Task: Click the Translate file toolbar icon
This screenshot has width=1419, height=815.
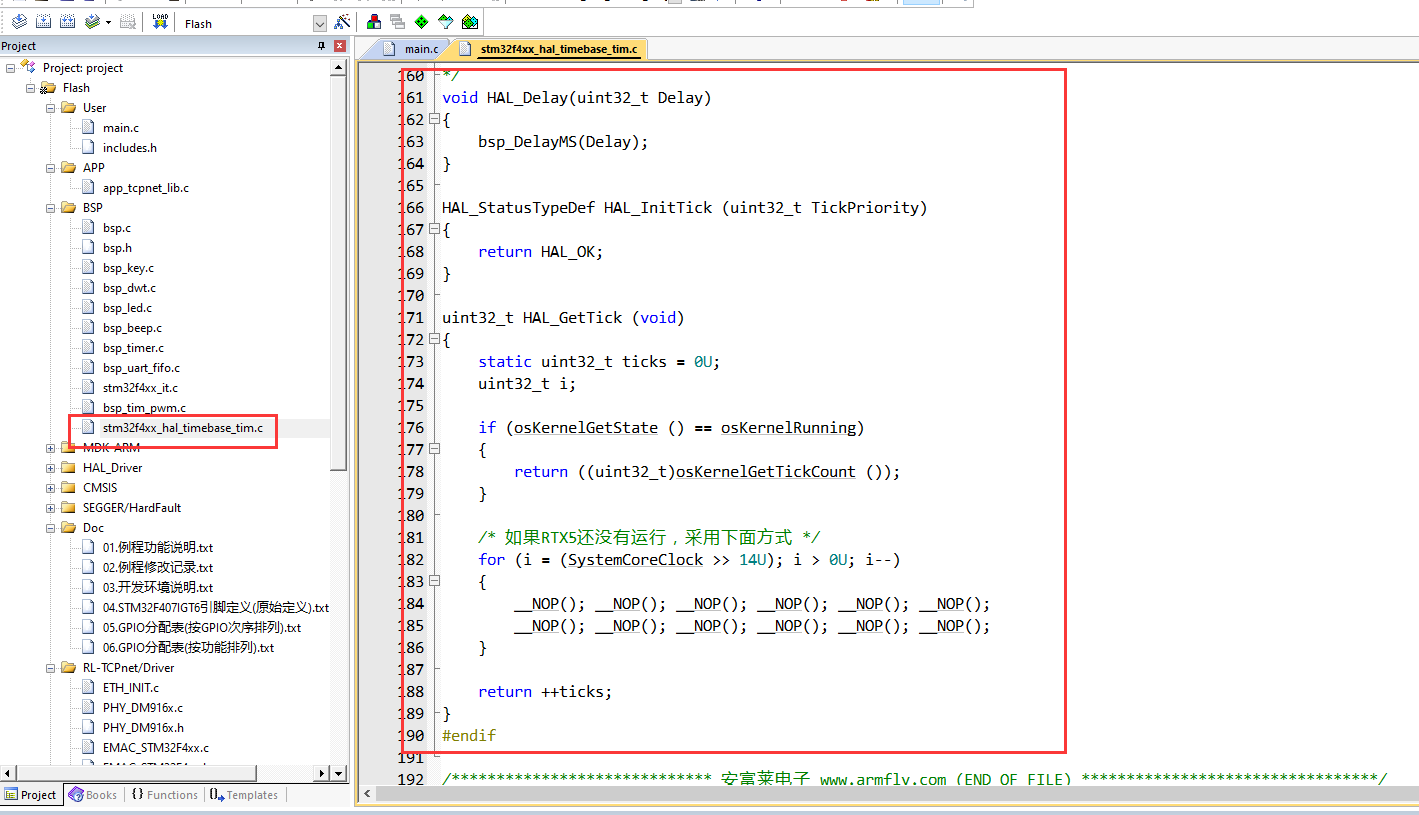Action: tap(19, 22)
